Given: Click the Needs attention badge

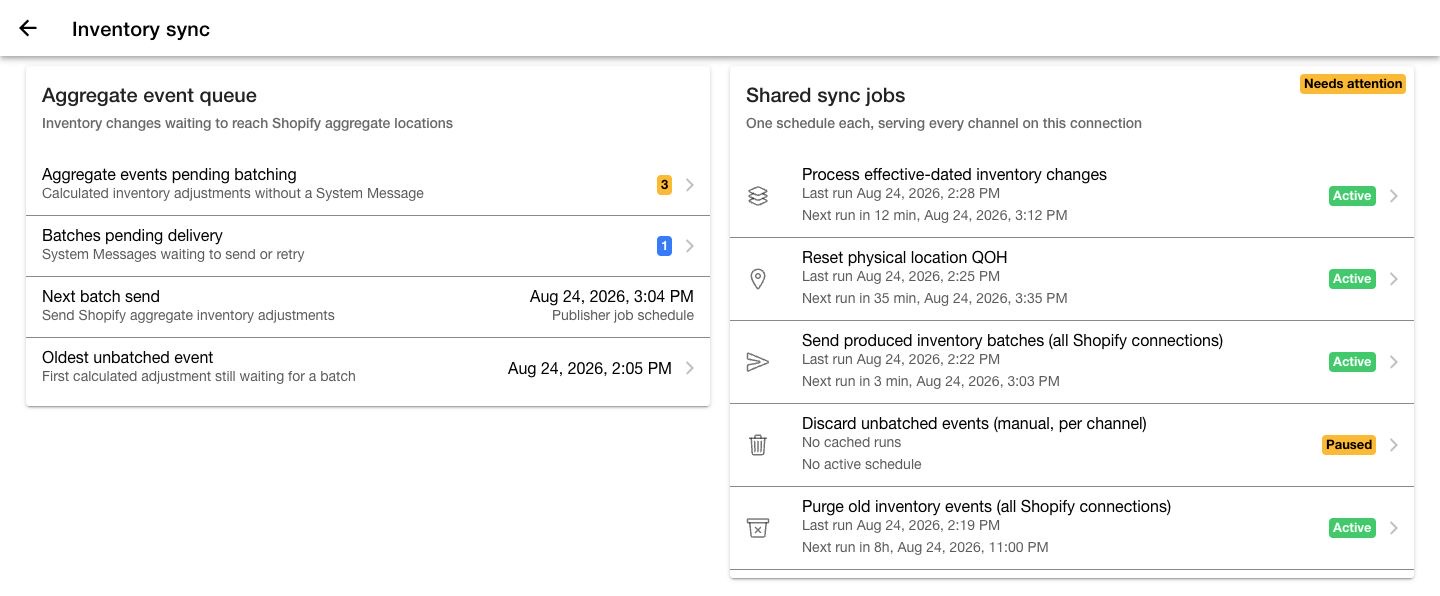Looking at the screenshot, I should (1353, 84).
